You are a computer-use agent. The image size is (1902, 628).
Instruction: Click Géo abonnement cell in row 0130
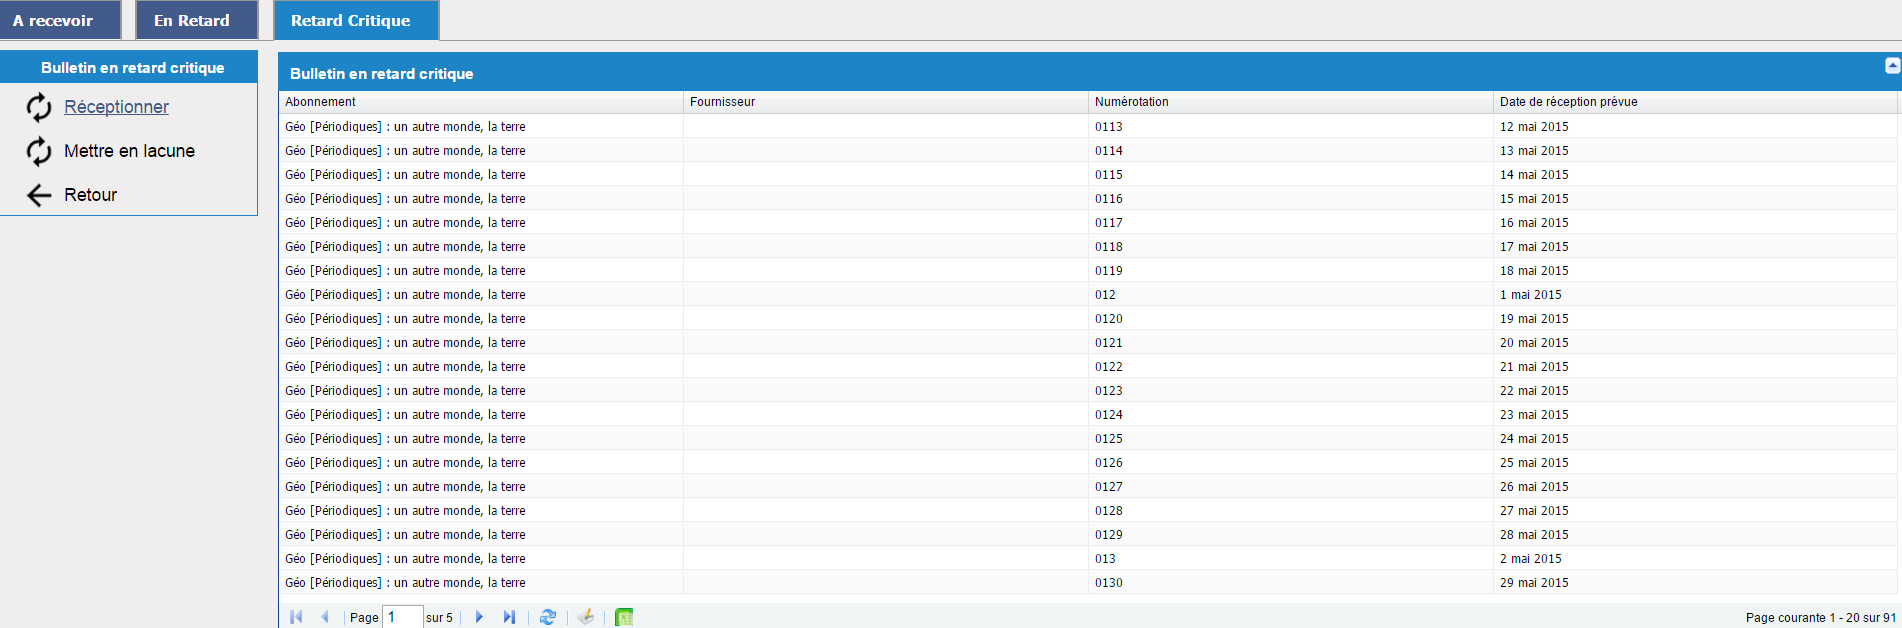click(481, 583)
